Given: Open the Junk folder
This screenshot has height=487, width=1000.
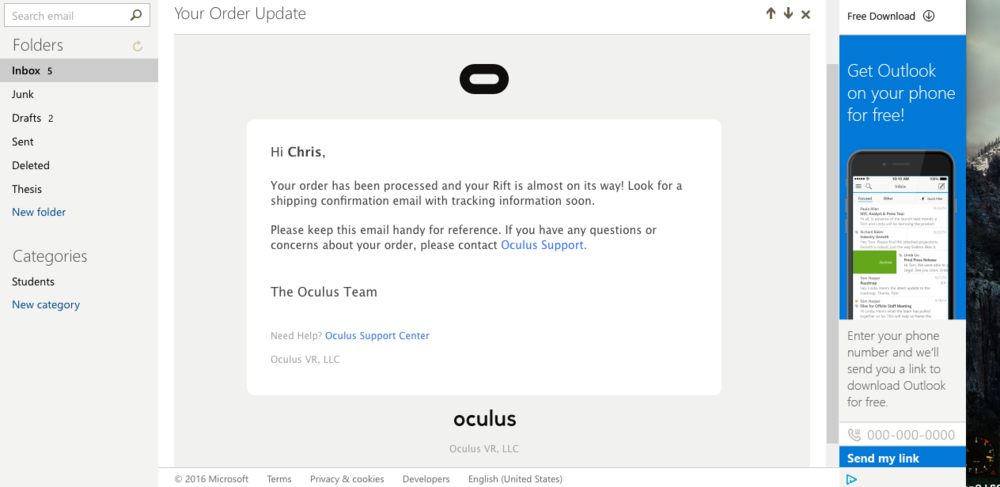Looking at the screenshot, I should tap(23, 94).
